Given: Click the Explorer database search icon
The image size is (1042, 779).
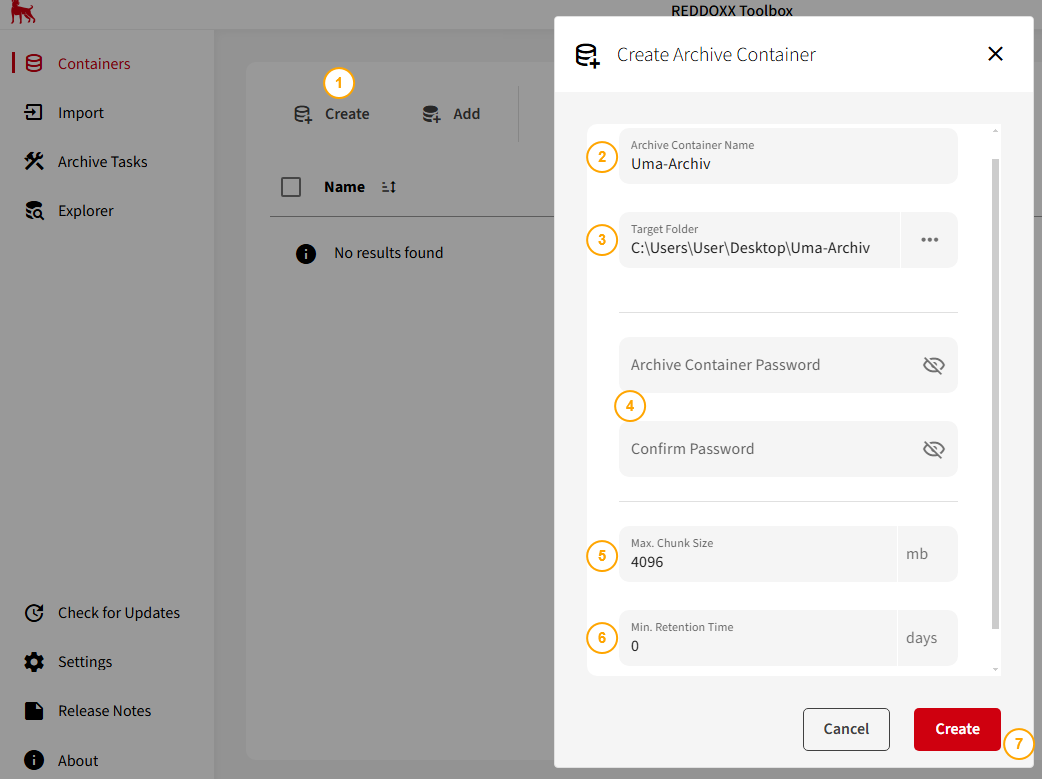Looking at the screenshot, I should (x=34, y=211).
